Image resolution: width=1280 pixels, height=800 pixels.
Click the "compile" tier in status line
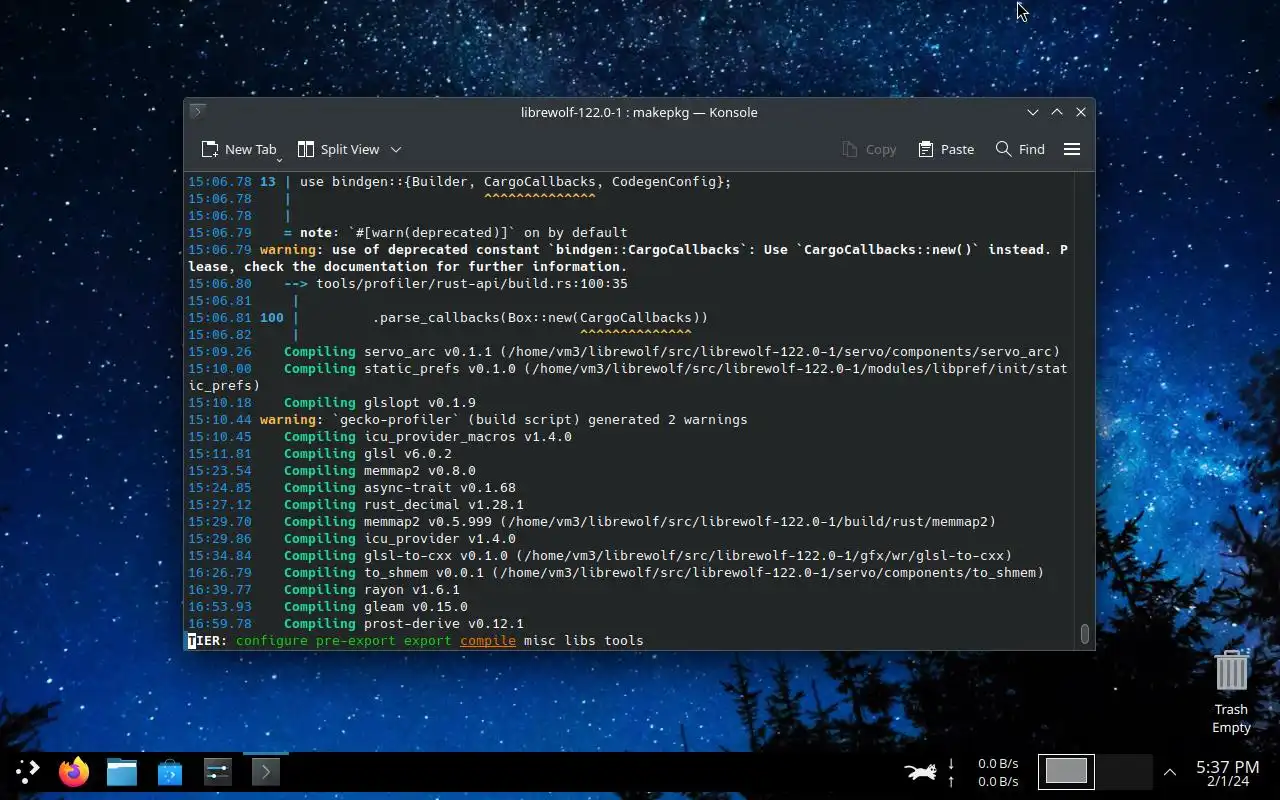point(488,640)
